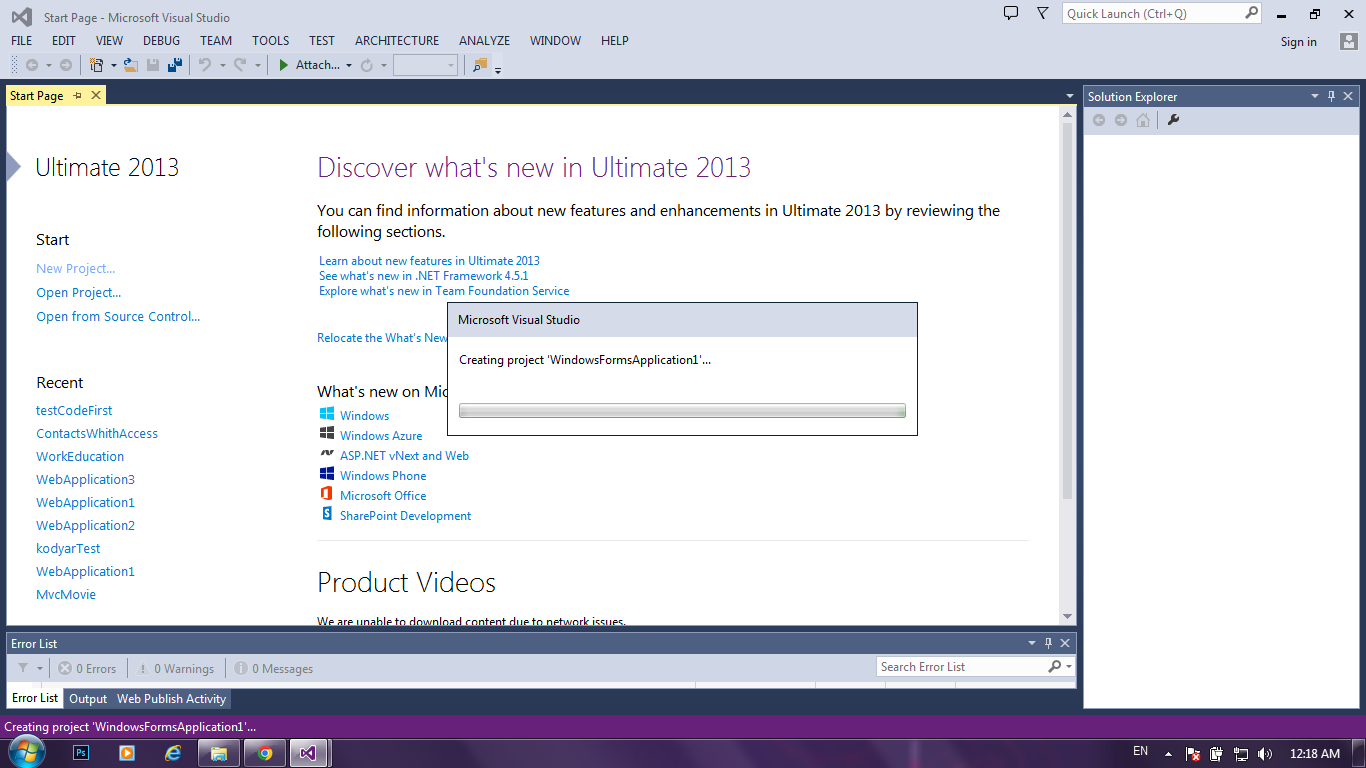Click the Find in Files toolbar icon
This screenshot has height=768, width=1366.
(480, 65)
